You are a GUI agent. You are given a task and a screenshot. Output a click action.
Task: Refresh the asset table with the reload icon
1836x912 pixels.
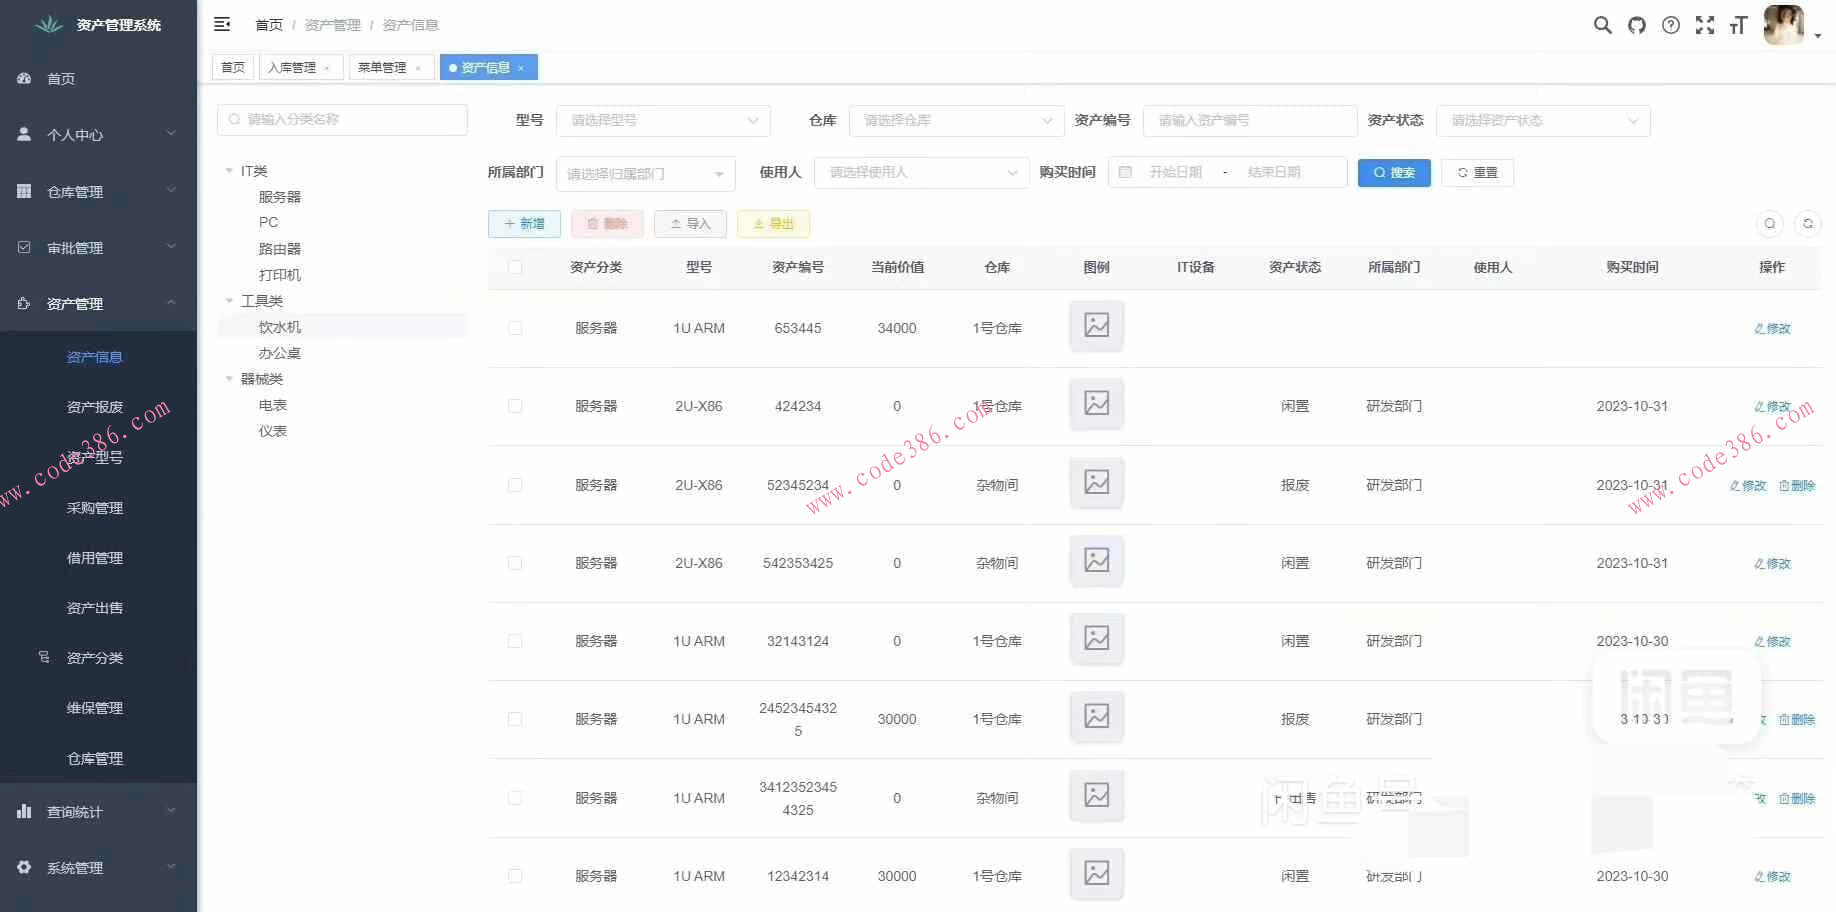tap(1808, 224)
